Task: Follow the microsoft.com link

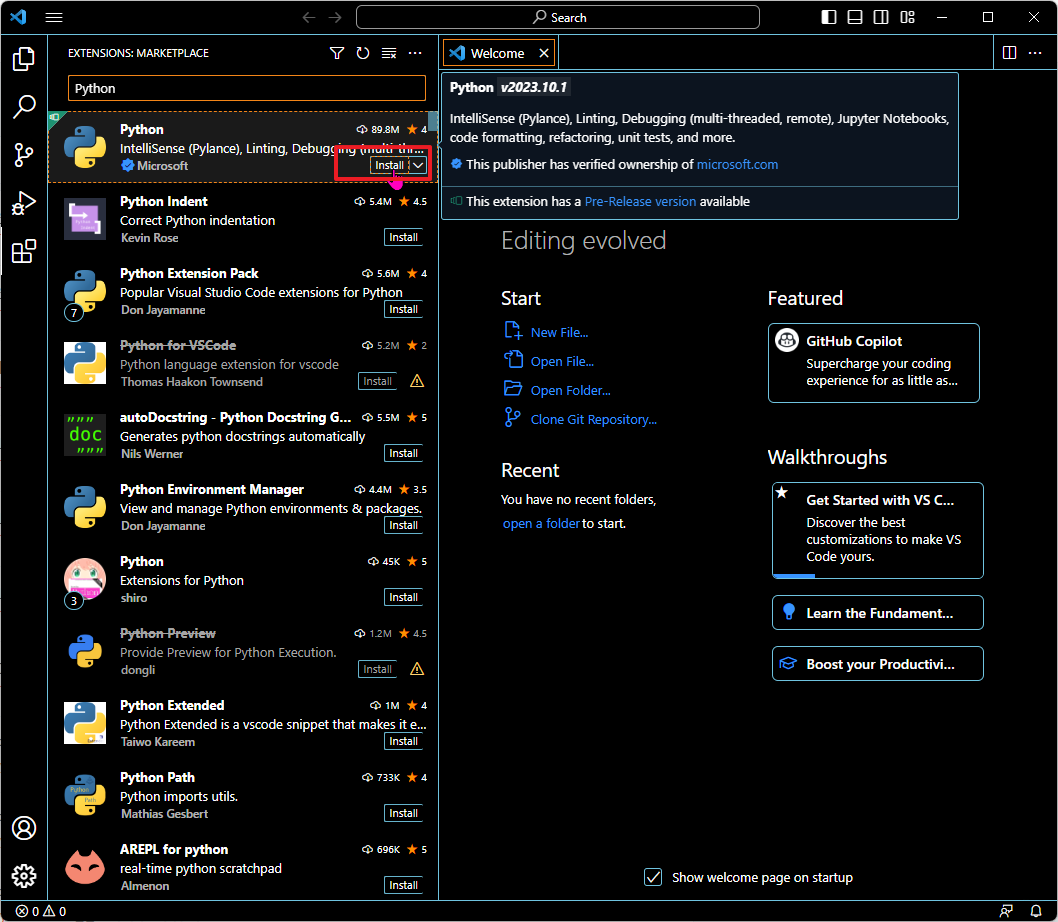Action: (737, 165)
